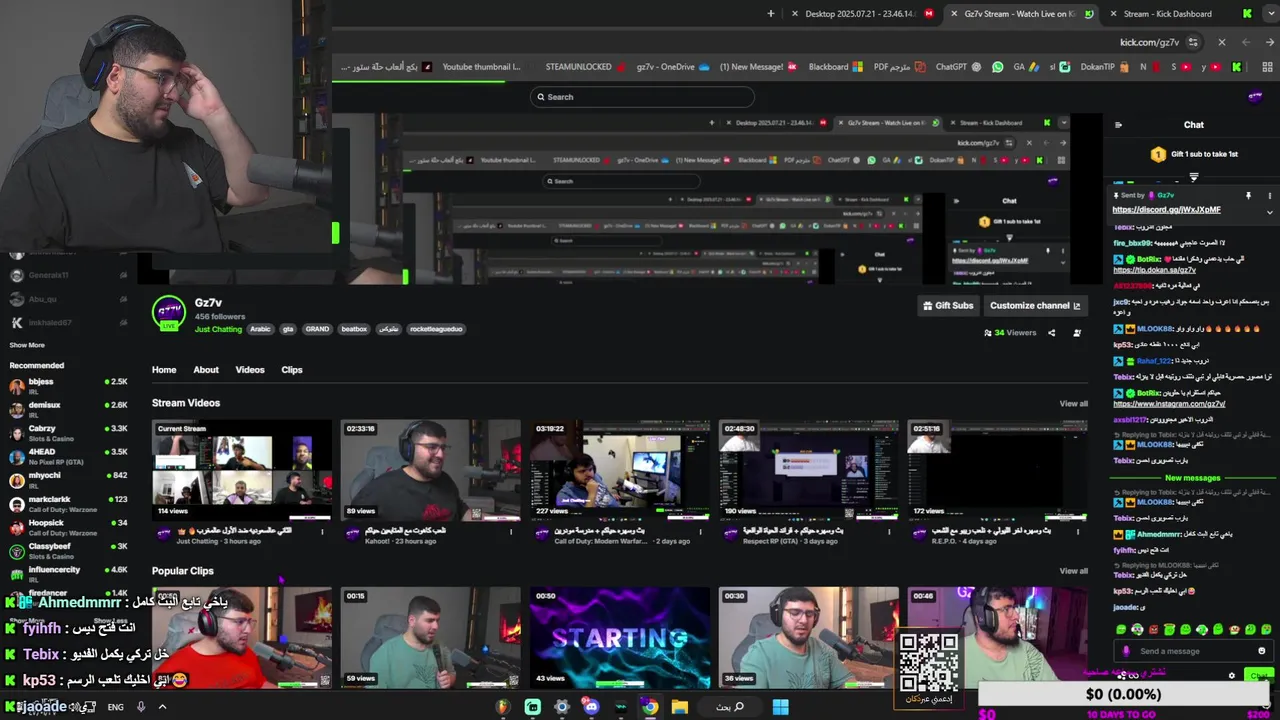Open options menu for R.E.P.O. video
Image resolution: width=1280 pixels, height=720 pixels.
pyautogui.click(x=1078, y=532)
